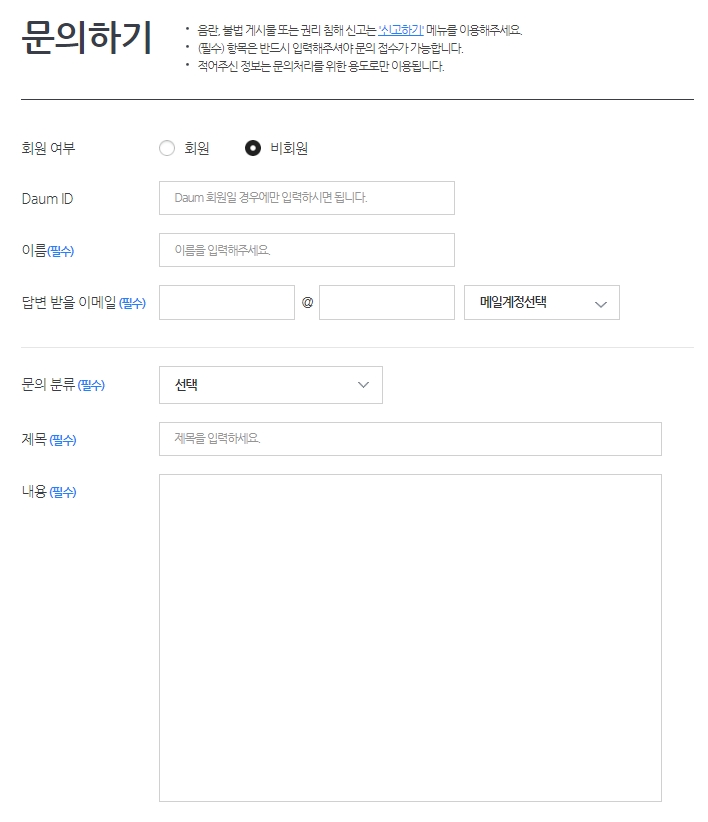Click the notice about (필수) 항목
This screenshot has width=708, height=822.
[330, 49]
